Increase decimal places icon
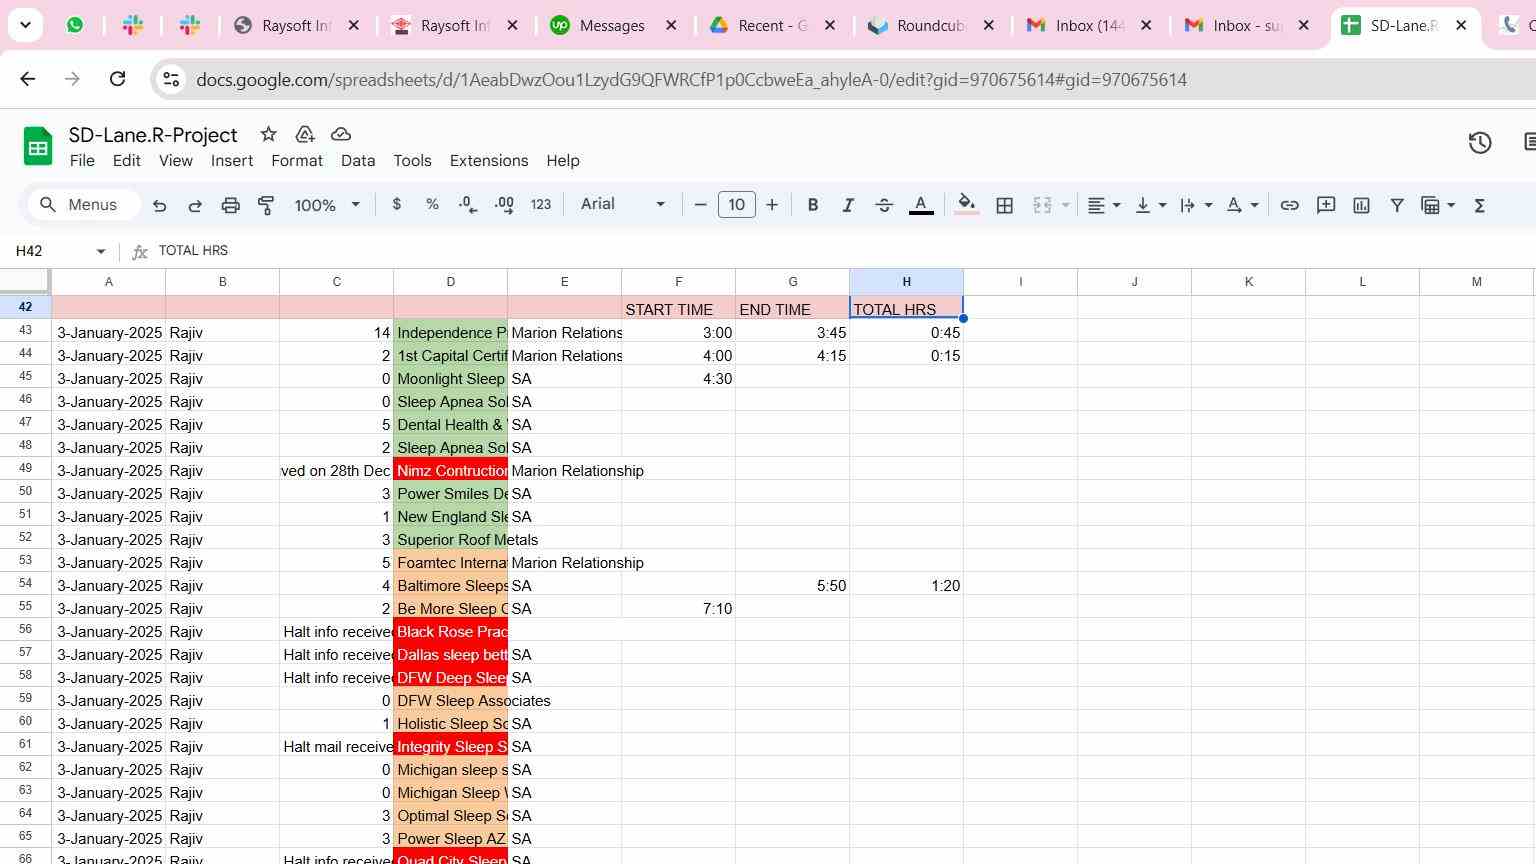Screen dimensions: 1536x864 point(504,204)
